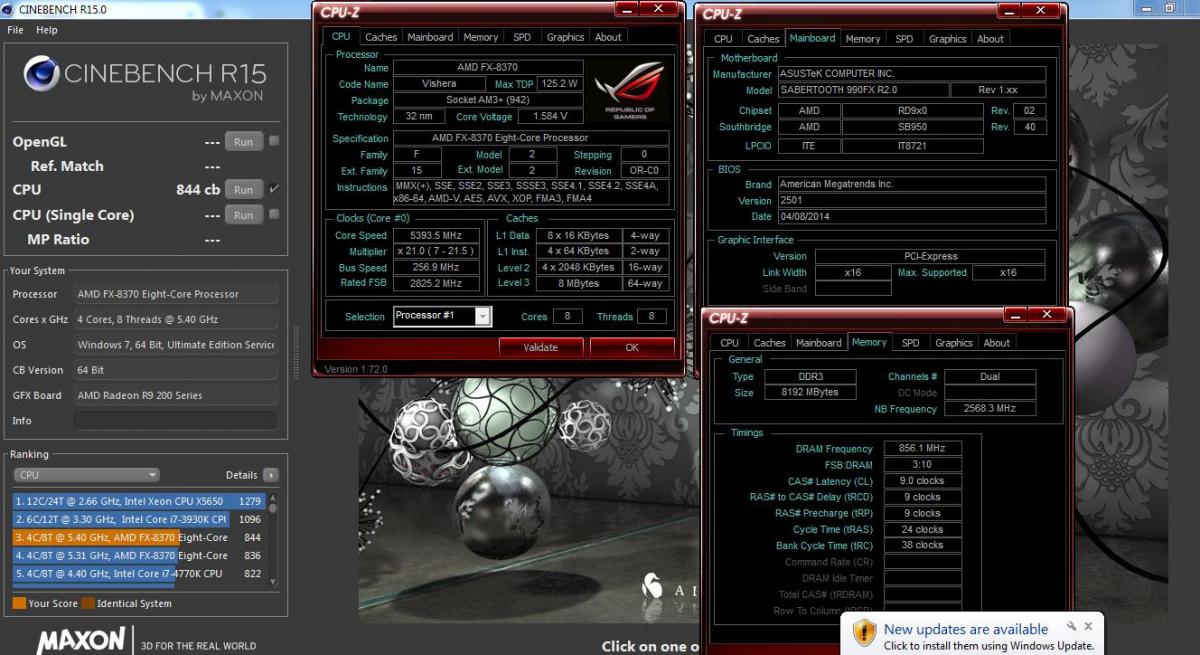Open Graphics tab in Mainboard CPU-Z window
Image resolution: width=1200 pixels, height=655 pixels.
click(x=947, y=39)
